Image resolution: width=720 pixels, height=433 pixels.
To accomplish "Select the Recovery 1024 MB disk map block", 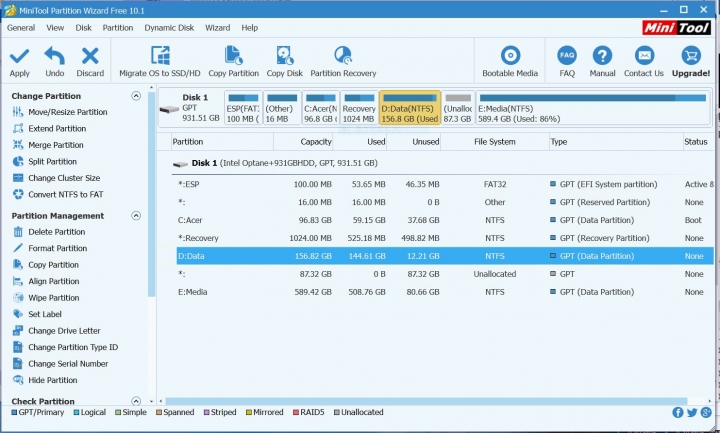I will tap(359, 108).
